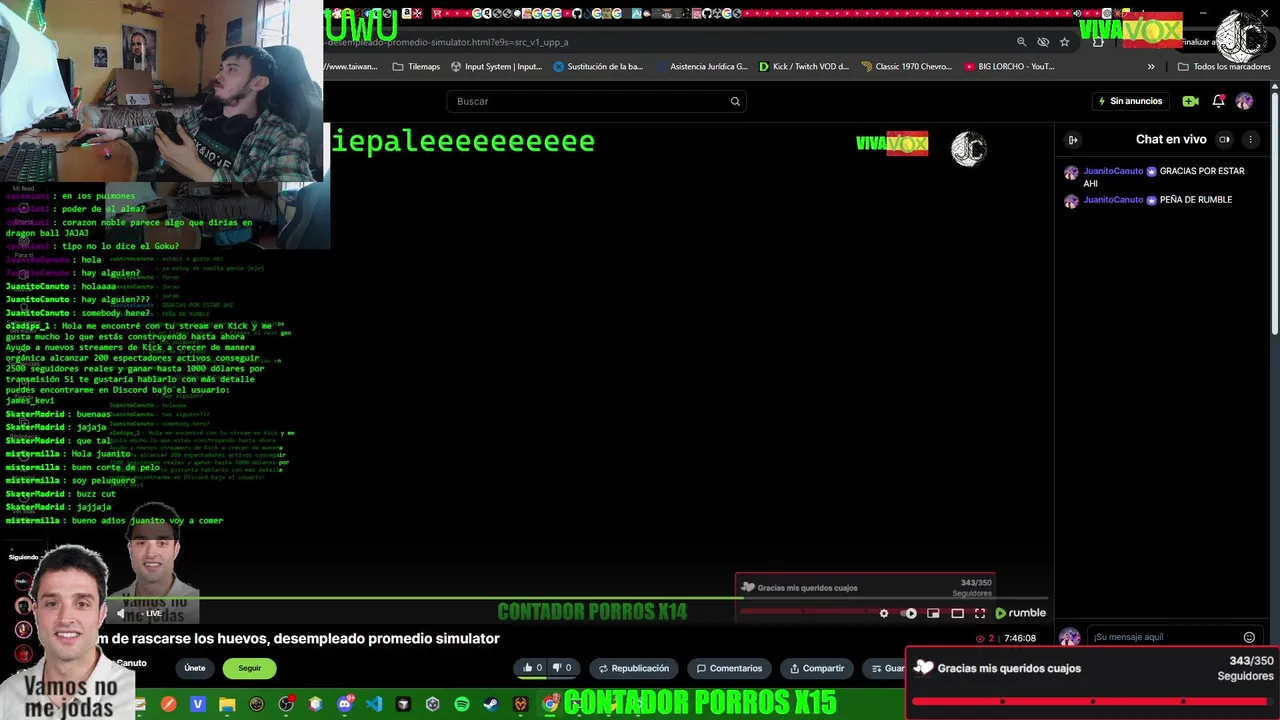Screen dimensions: 1280x720
Task: Open the emoji picker in chat
Action: (x=1249, y=637)
